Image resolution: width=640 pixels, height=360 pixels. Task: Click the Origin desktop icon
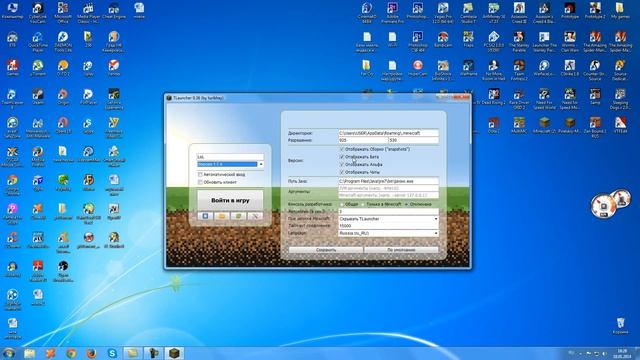pos(63,97)
